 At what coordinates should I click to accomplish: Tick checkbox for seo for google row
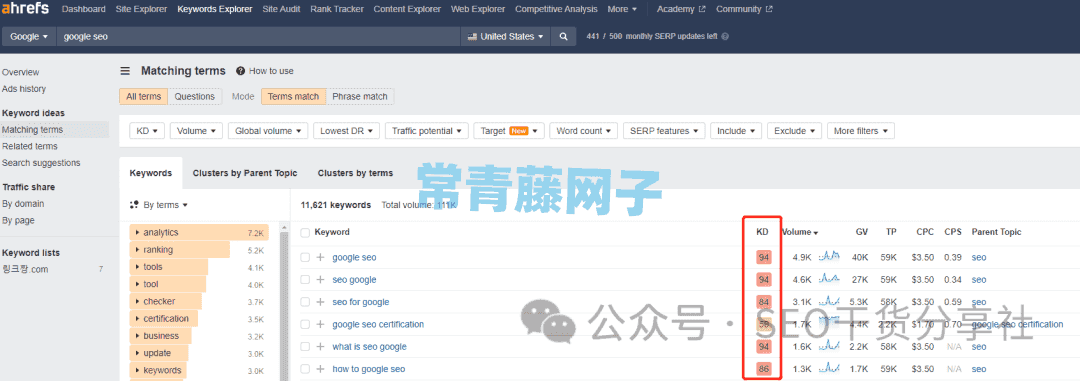coord(305,302)
